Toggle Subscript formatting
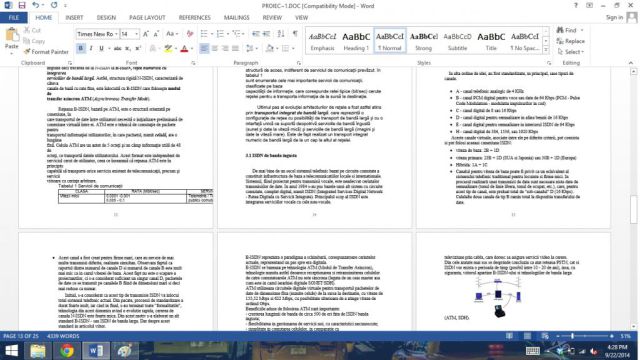This screenshot has width=640, height=360. pos(128,49)
